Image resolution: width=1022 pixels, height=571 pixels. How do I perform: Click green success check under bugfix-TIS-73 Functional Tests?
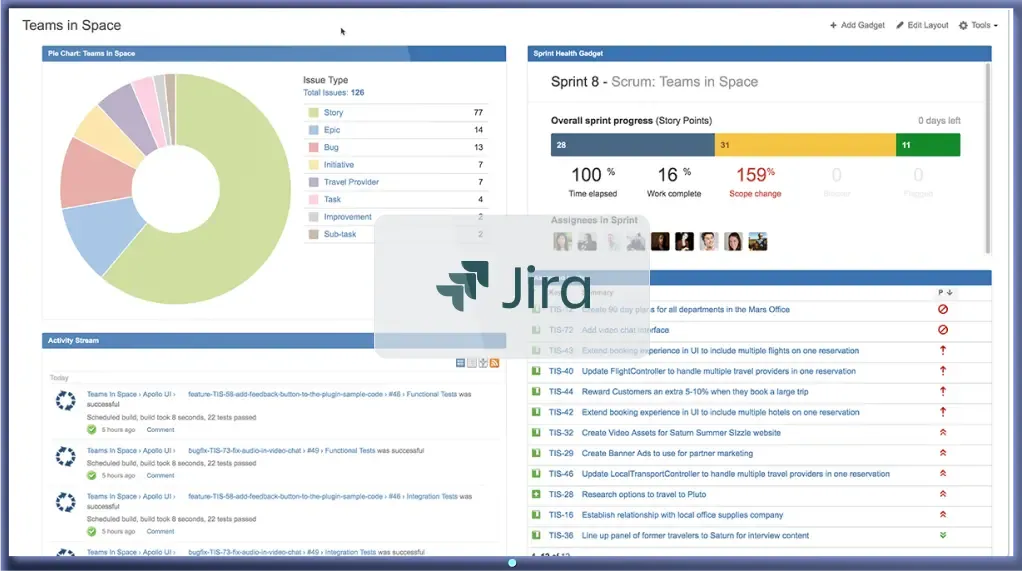[92, 475]
